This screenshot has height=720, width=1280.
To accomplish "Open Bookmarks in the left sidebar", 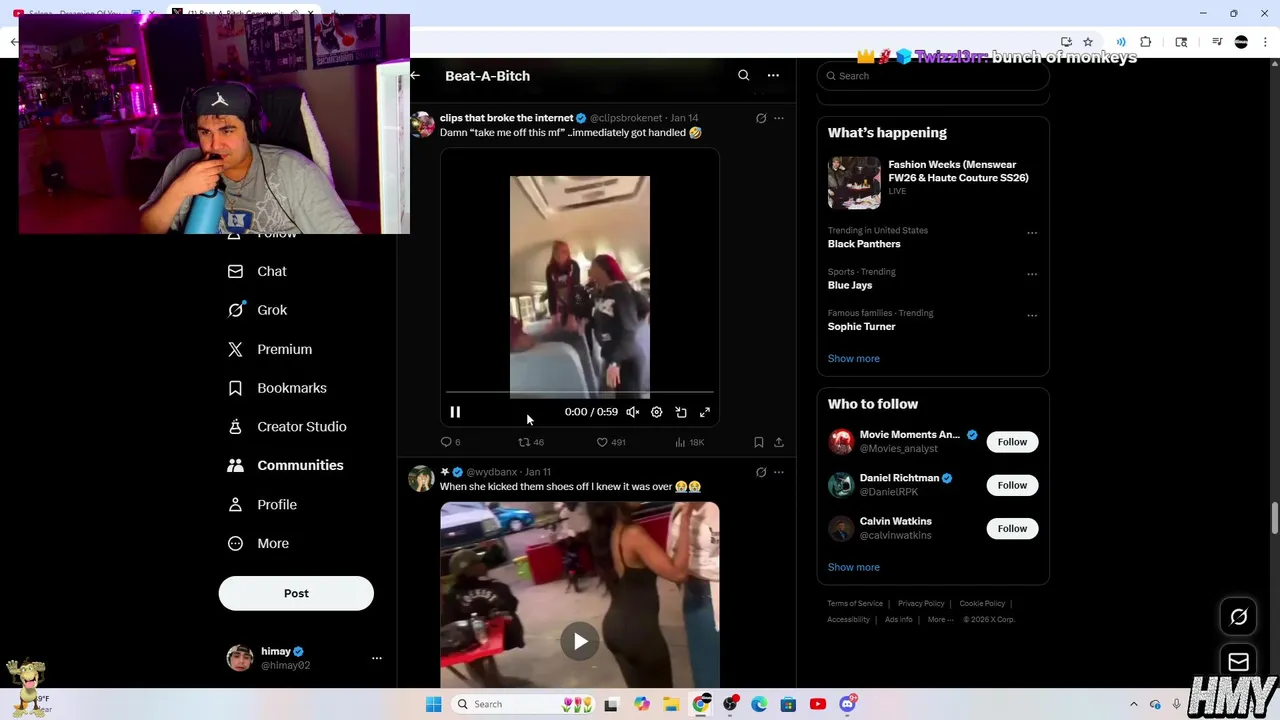I will click(x=277, y=388).
